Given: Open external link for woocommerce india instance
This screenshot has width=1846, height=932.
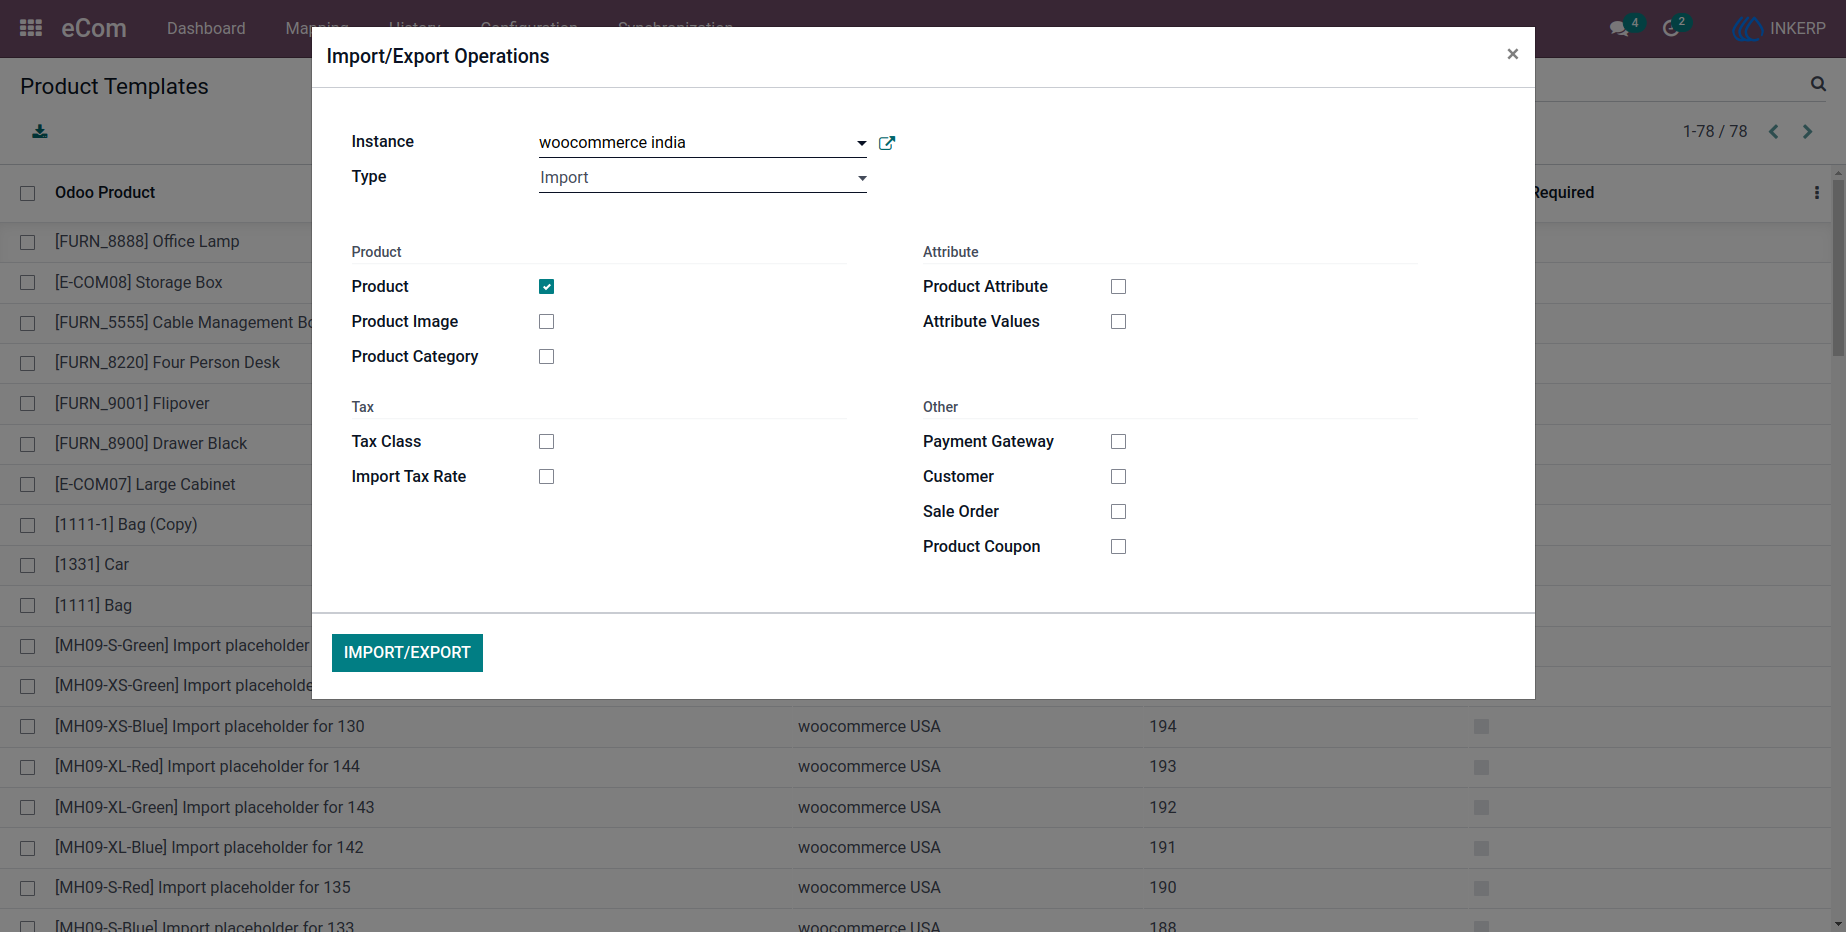Looking at the screenshot, I should click(886, 143).
